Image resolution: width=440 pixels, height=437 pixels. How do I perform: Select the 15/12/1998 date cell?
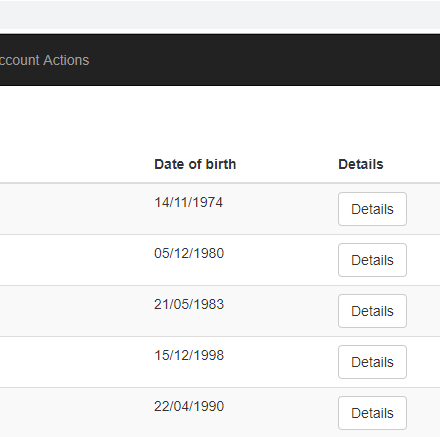click(189, 355)
